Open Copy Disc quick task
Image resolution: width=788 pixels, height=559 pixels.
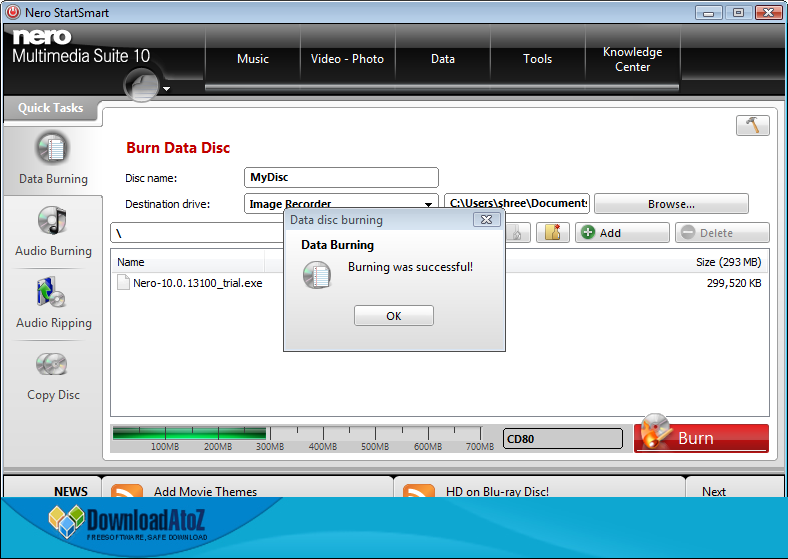pos(53,376)
